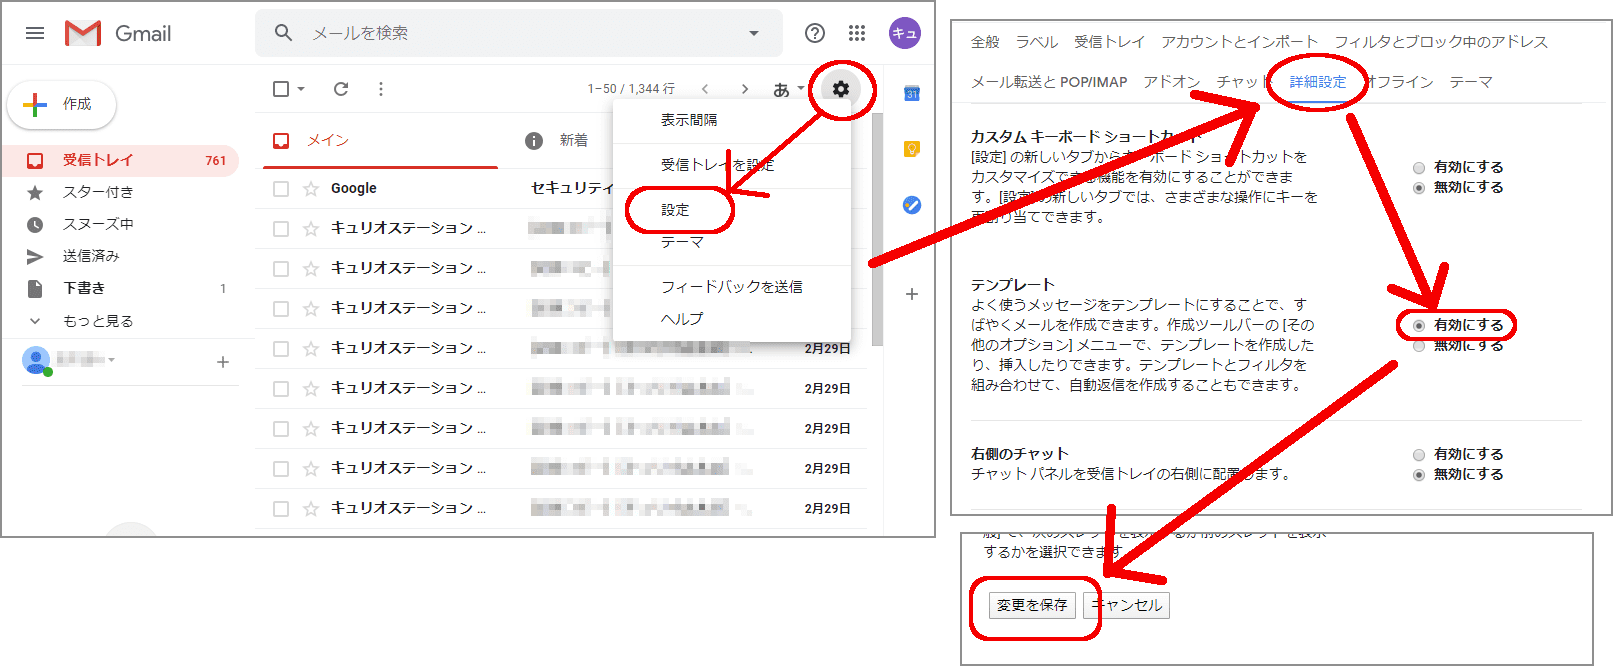Screen dimensions: 1617x670
Task: Open the Gmail main menu hamburger icon
Action: pos(35,33)
